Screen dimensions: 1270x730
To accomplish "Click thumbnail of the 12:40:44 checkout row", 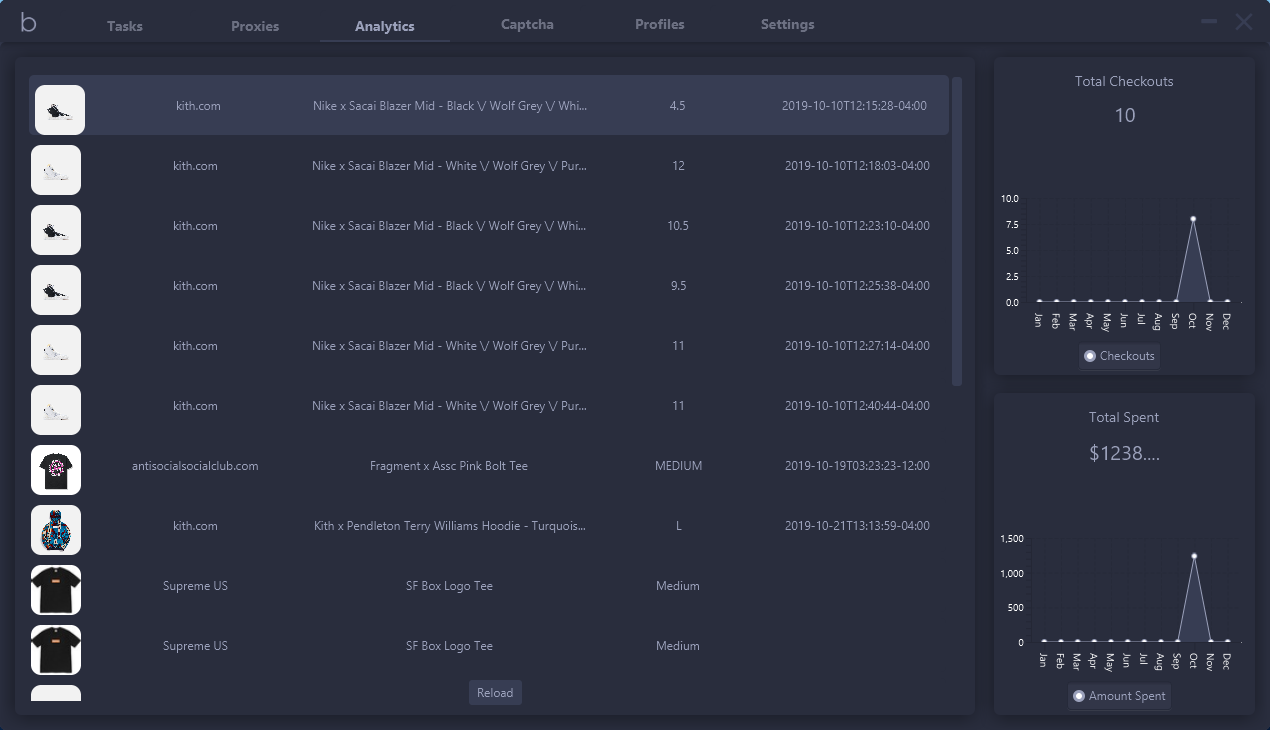I will click(x=56, y=410).
